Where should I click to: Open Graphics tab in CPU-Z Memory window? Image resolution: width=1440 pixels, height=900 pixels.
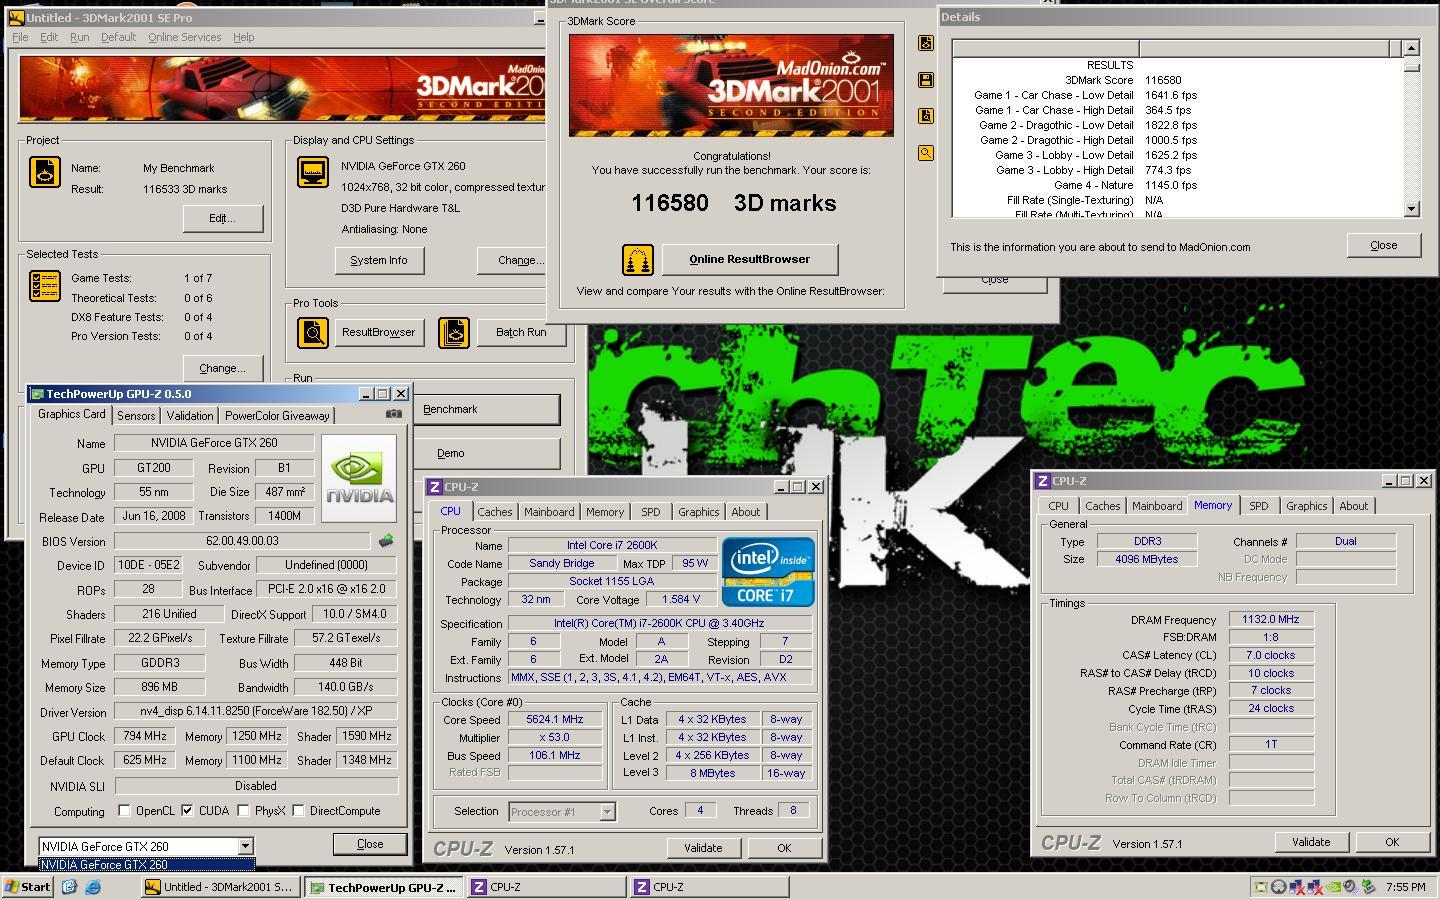pyautogui.click(x=1306, y=506)
